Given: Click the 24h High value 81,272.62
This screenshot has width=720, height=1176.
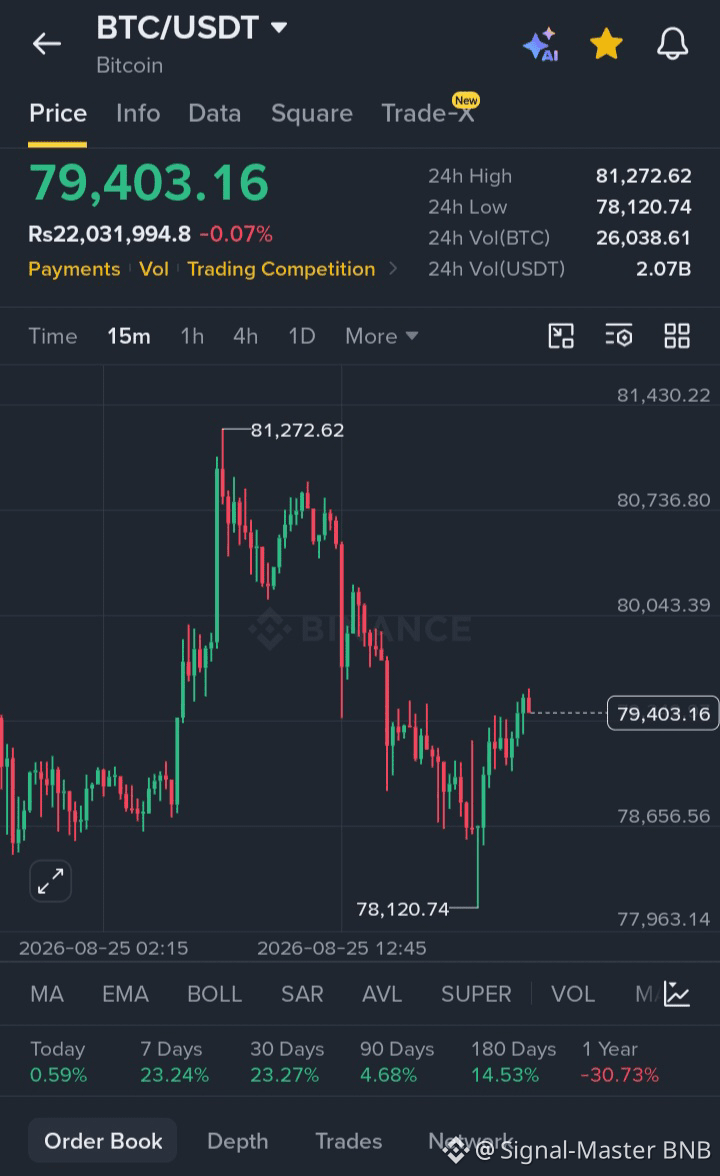Looking at the screenshot, I should pos(644,176).
